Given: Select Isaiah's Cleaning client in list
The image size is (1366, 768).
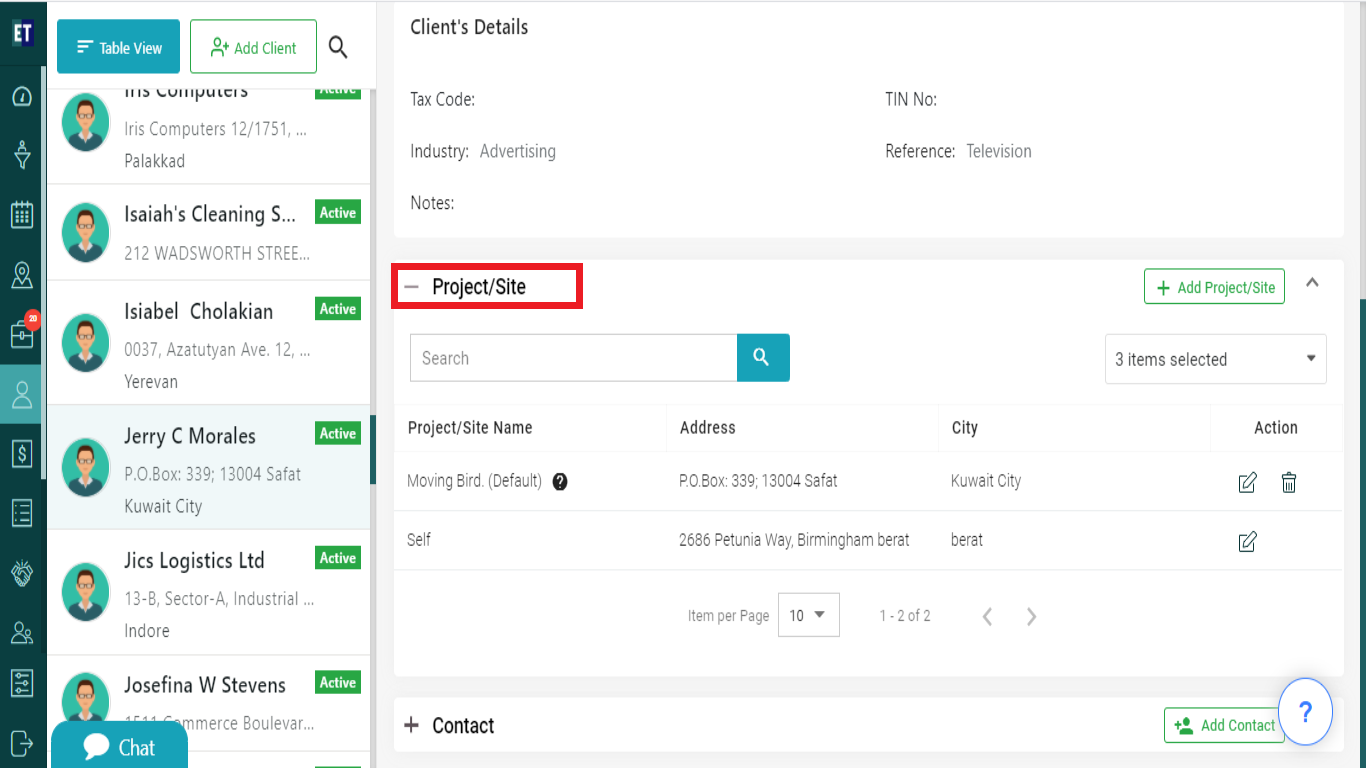Looking at the screenshot, I should (x=208, y=232).
